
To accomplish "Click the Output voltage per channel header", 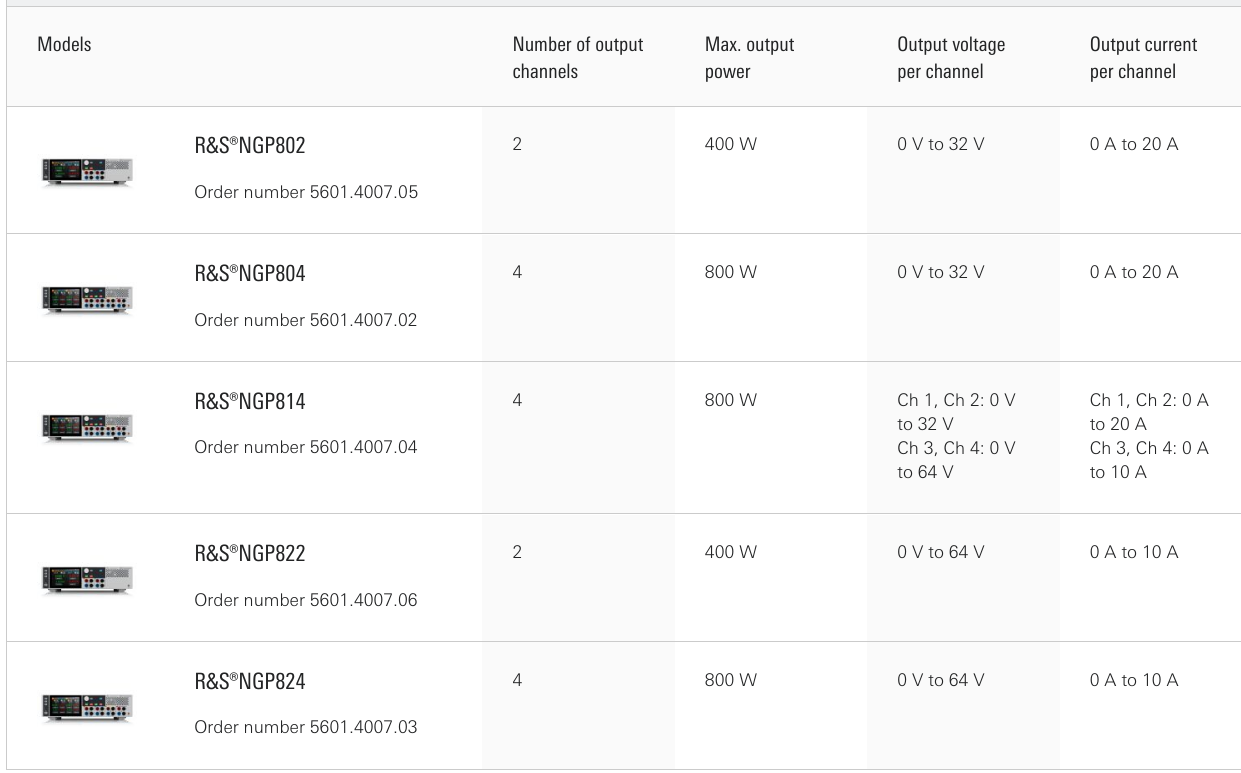I will click(x=951, y=58).
